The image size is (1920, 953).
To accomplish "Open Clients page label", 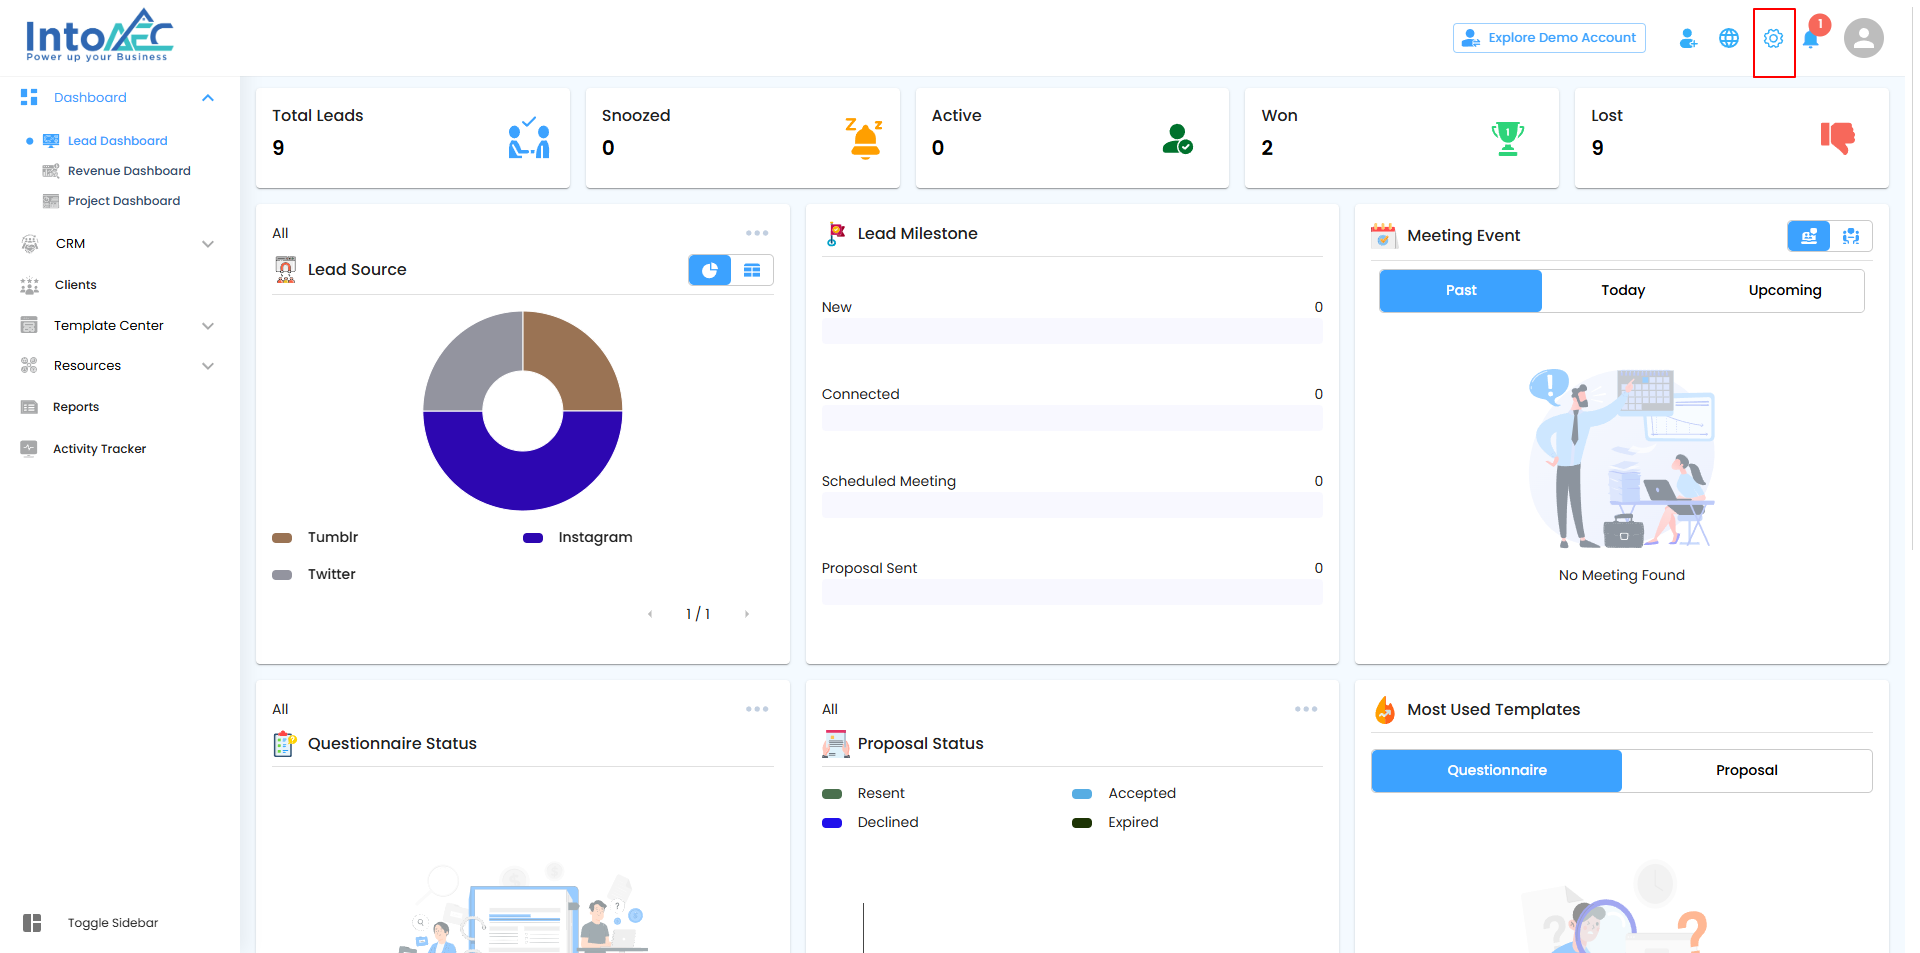I will tap(76, 285).
